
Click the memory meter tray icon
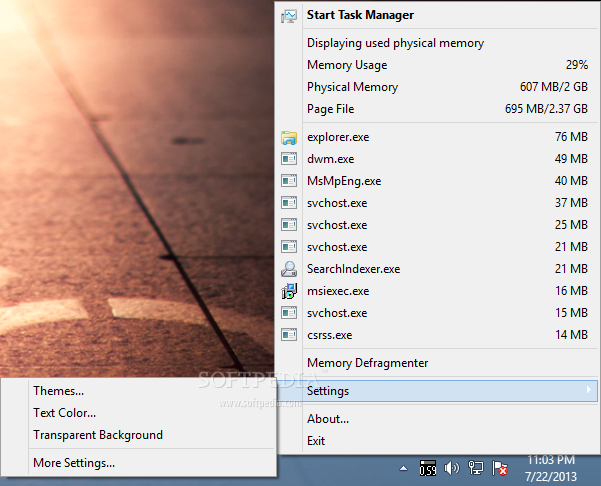[x=428, y=468]
